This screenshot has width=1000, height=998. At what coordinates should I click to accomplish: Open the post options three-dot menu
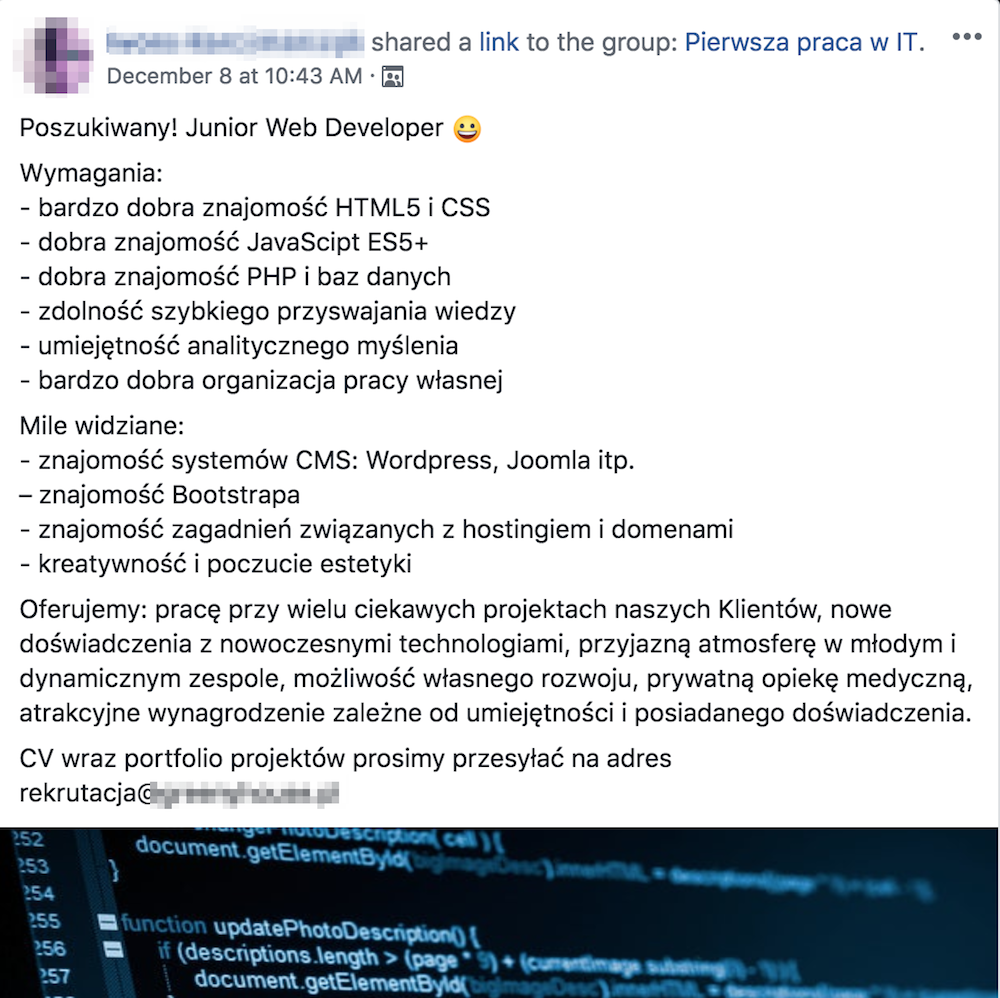pyautogui.click(x=967, y=38)
